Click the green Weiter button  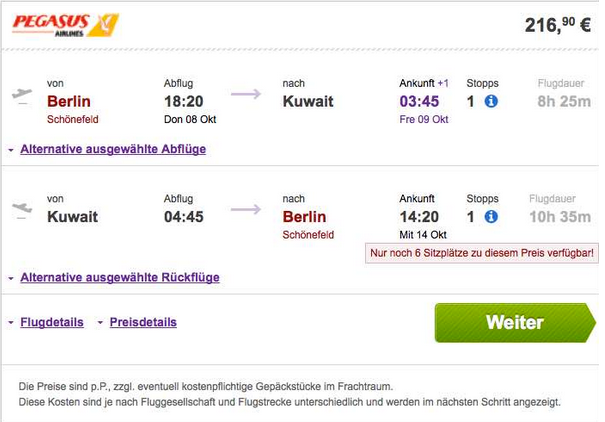click(x=515, y=323)
